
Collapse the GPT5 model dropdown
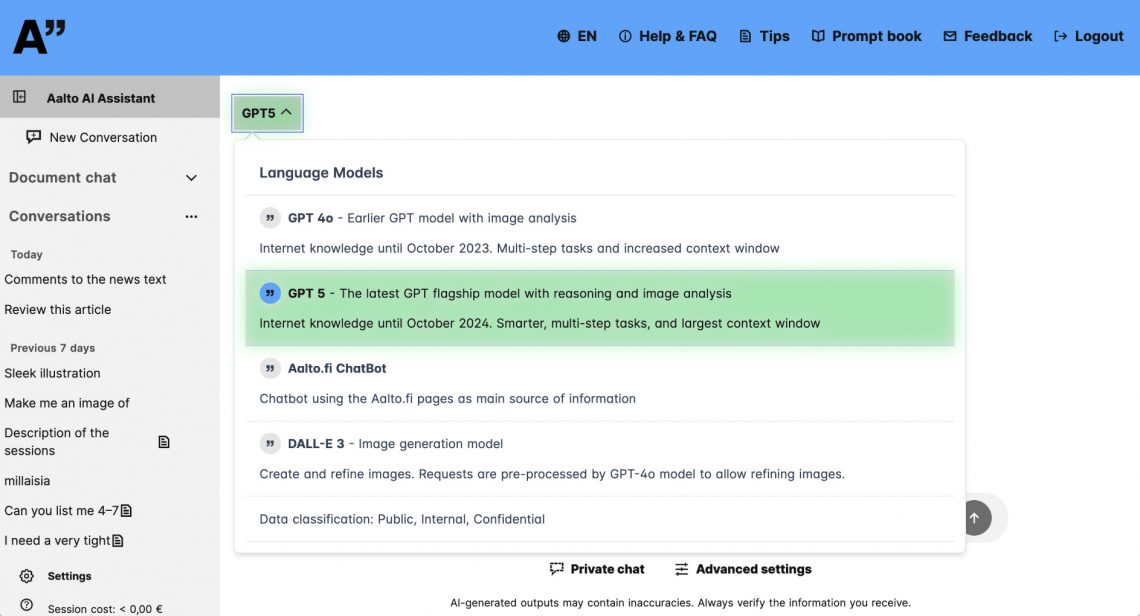click(x=267, y=113)
